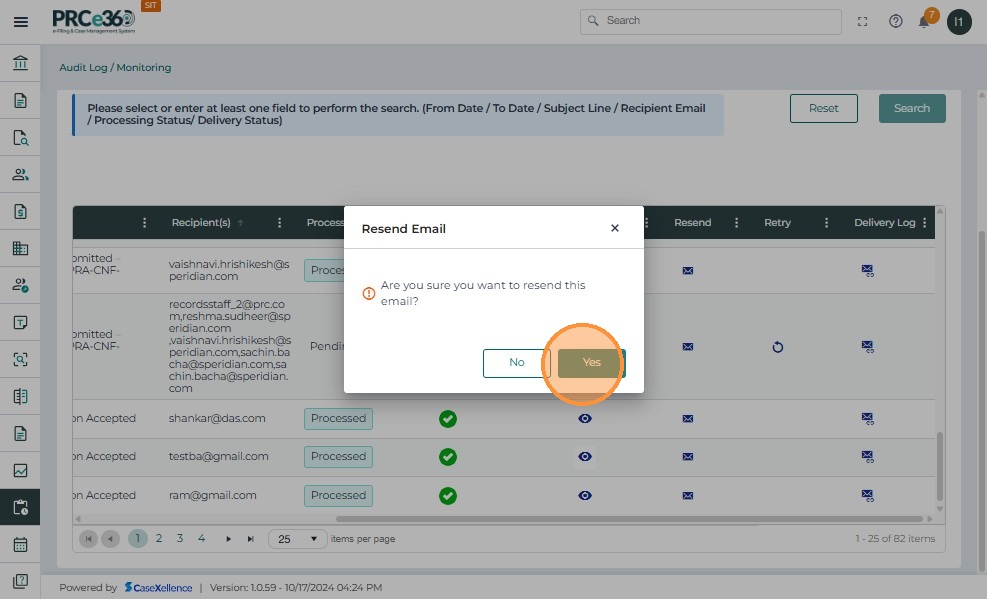
Task: Sort by the Recipient(s) column header
Action: click(x=201, y=223)
